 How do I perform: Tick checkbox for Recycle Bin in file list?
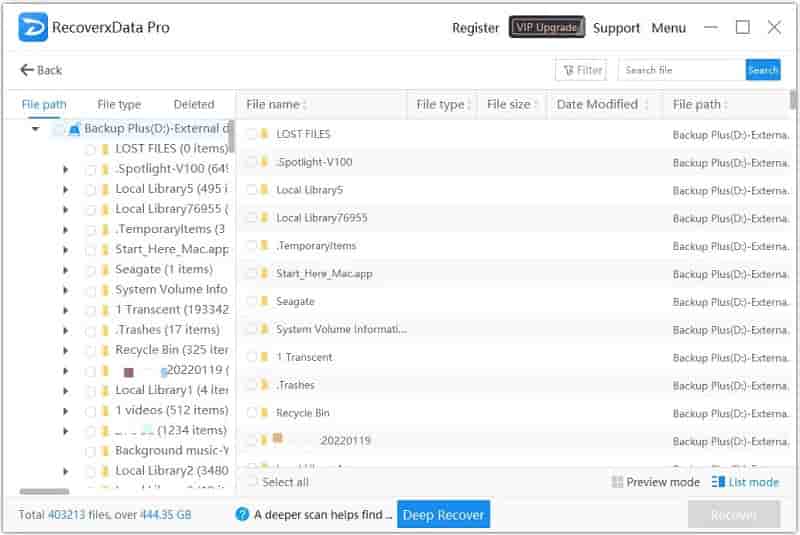pyautogui.click(x=252, y=413)
